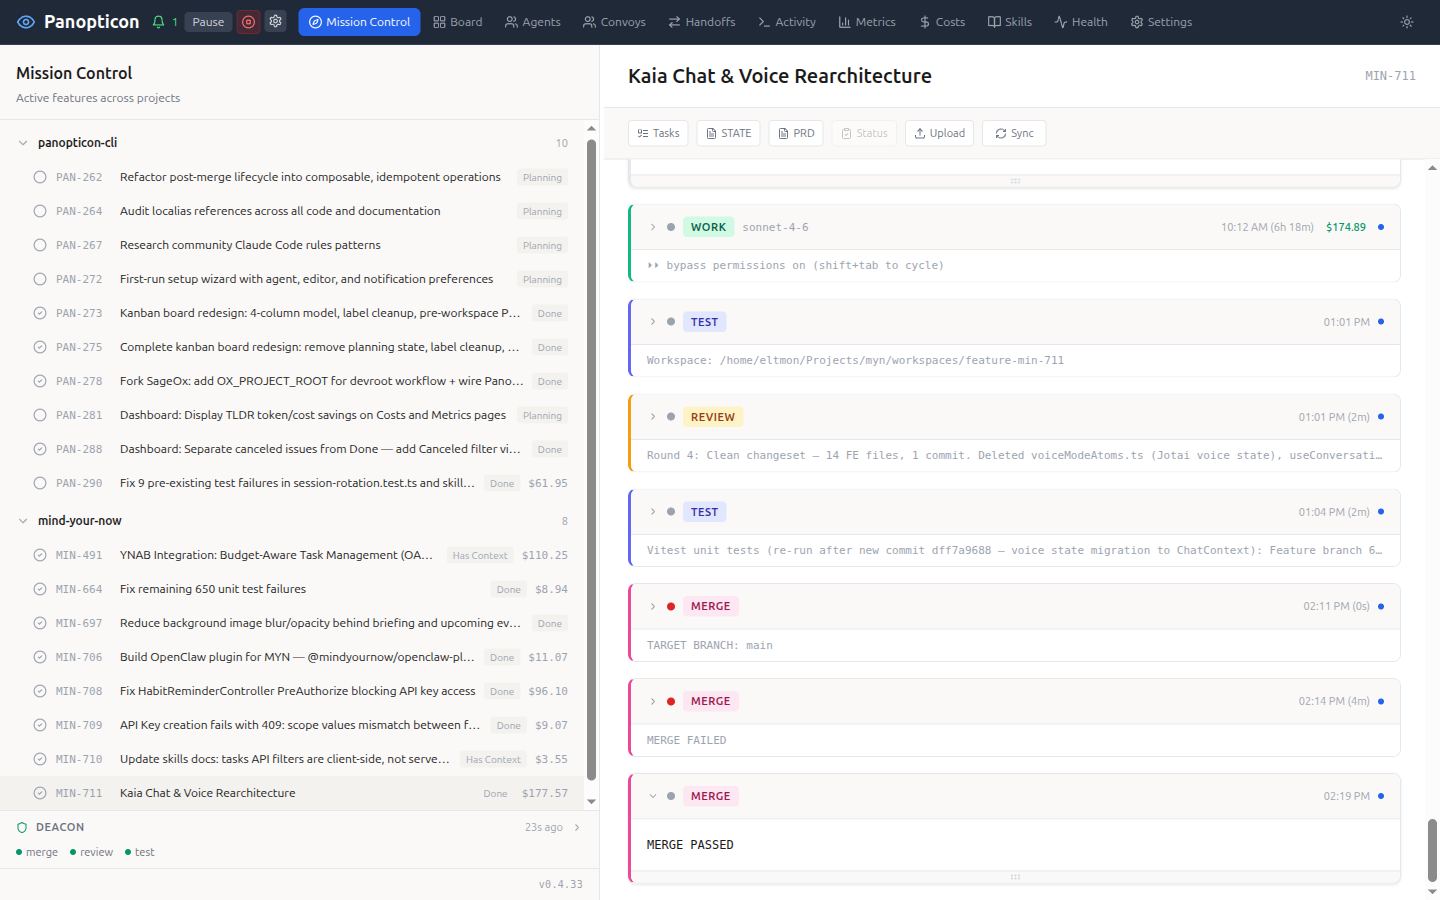Collapse the panopticon-cli project group

click(23, 143)
